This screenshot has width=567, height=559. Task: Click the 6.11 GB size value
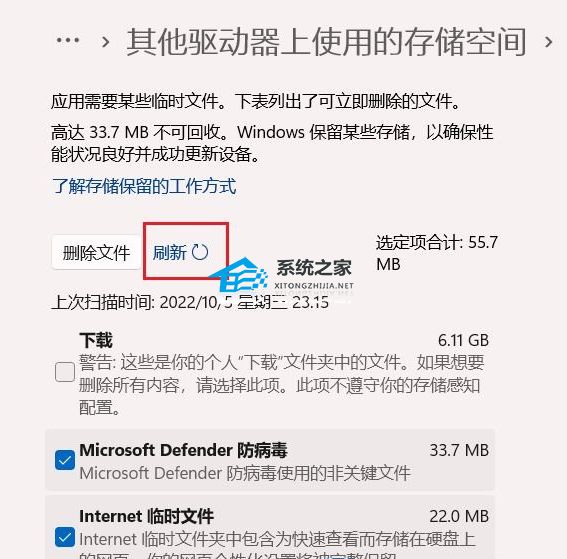point(463,340)
